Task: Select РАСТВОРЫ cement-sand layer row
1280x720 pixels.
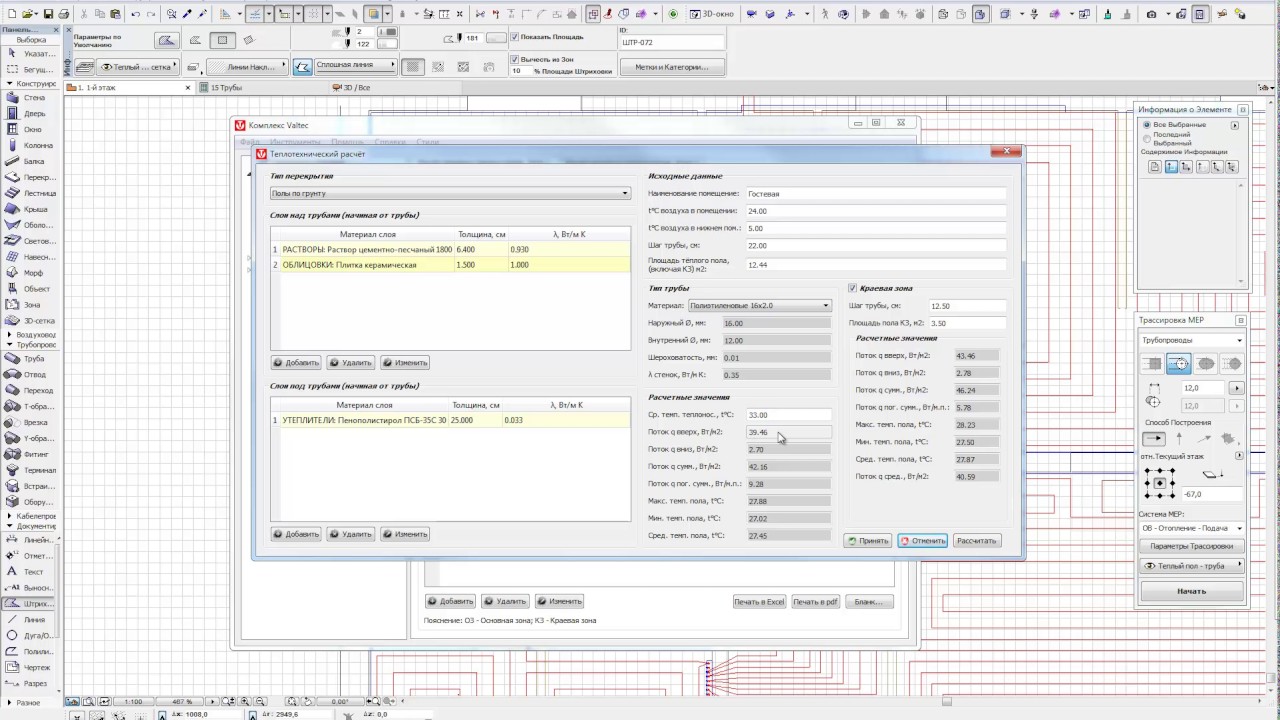Action: coord(450,249)
